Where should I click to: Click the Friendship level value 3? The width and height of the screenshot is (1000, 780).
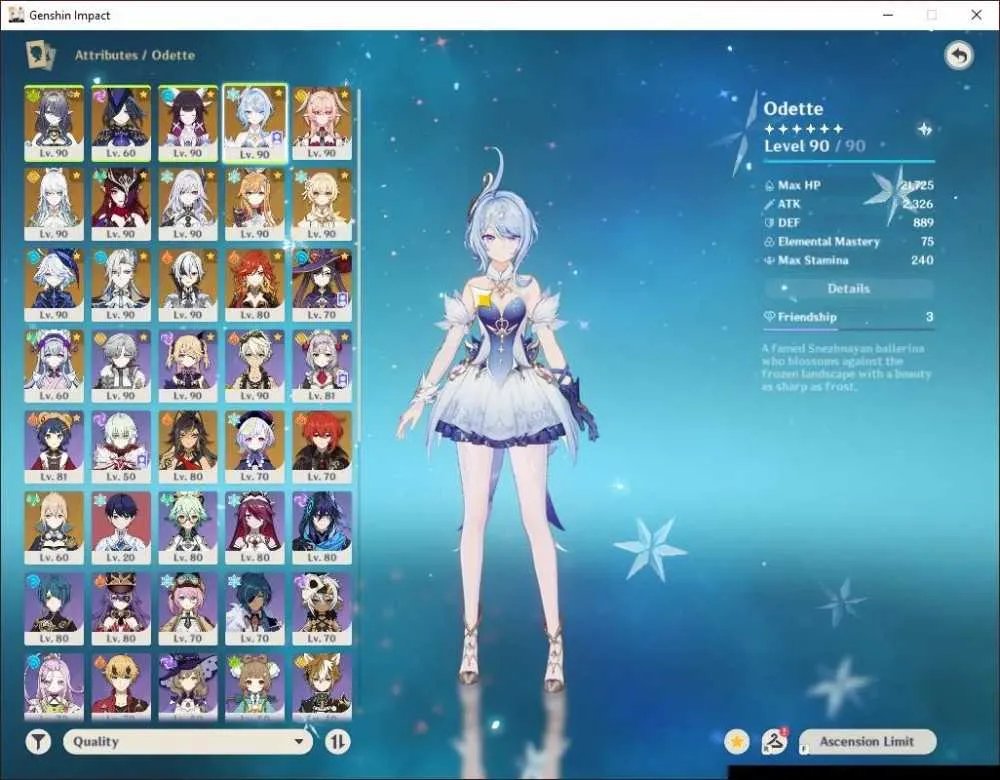930,317
